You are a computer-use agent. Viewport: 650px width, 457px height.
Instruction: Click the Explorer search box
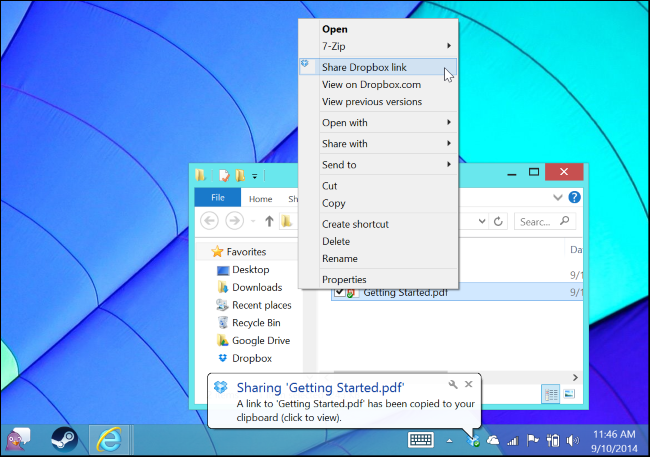coord(545,221)
